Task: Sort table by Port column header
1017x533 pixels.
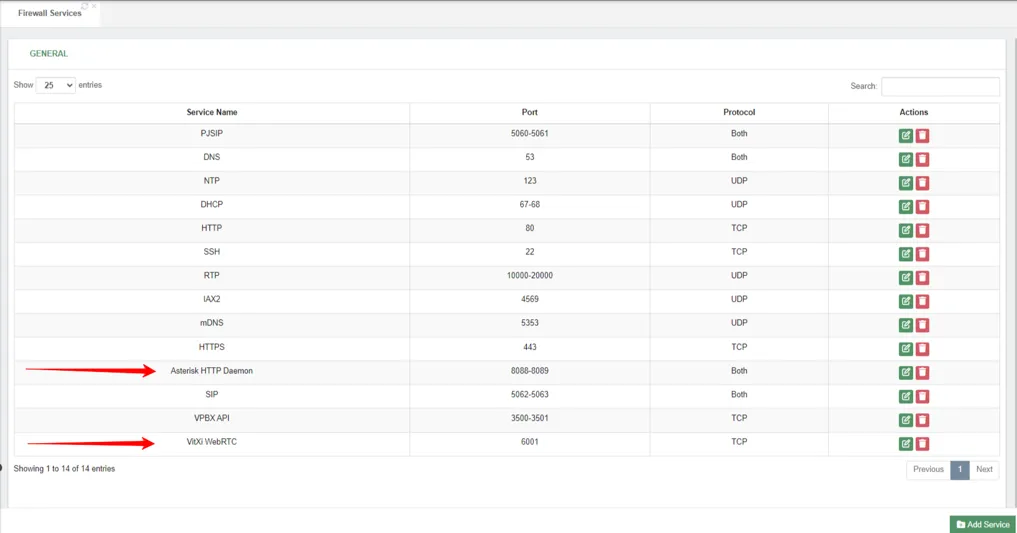Action: tap(529, 112)
